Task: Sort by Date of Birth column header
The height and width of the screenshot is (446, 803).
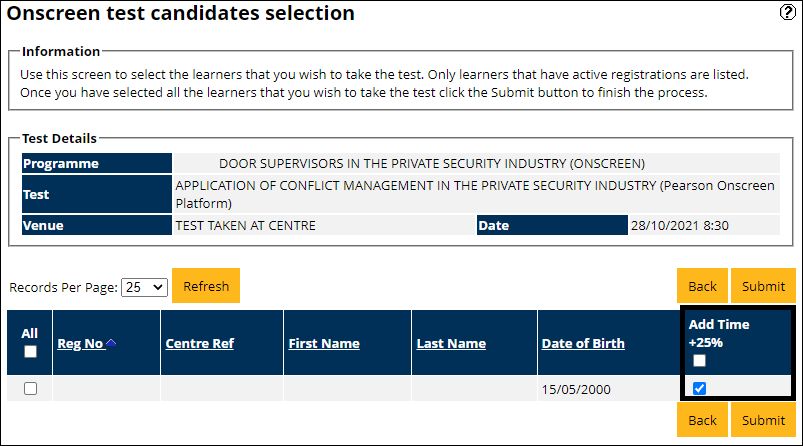Action: point(583,343)
